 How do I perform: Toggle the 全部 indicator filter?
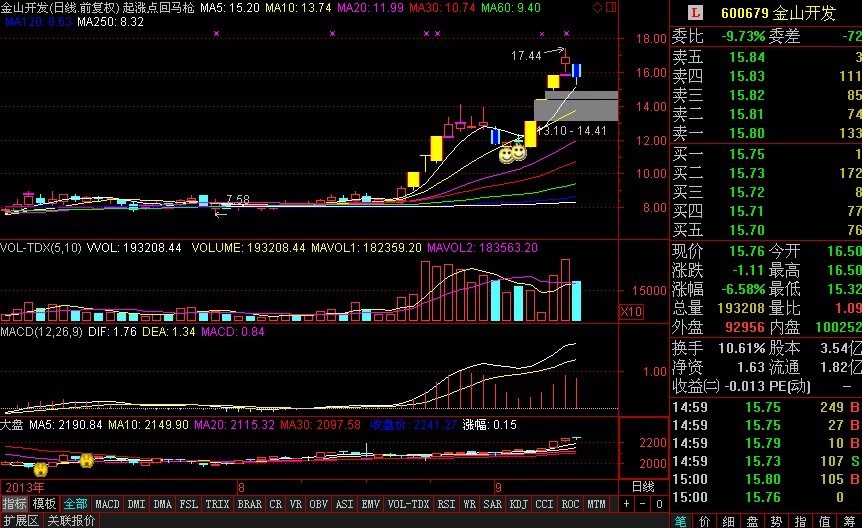click(76, 504)
